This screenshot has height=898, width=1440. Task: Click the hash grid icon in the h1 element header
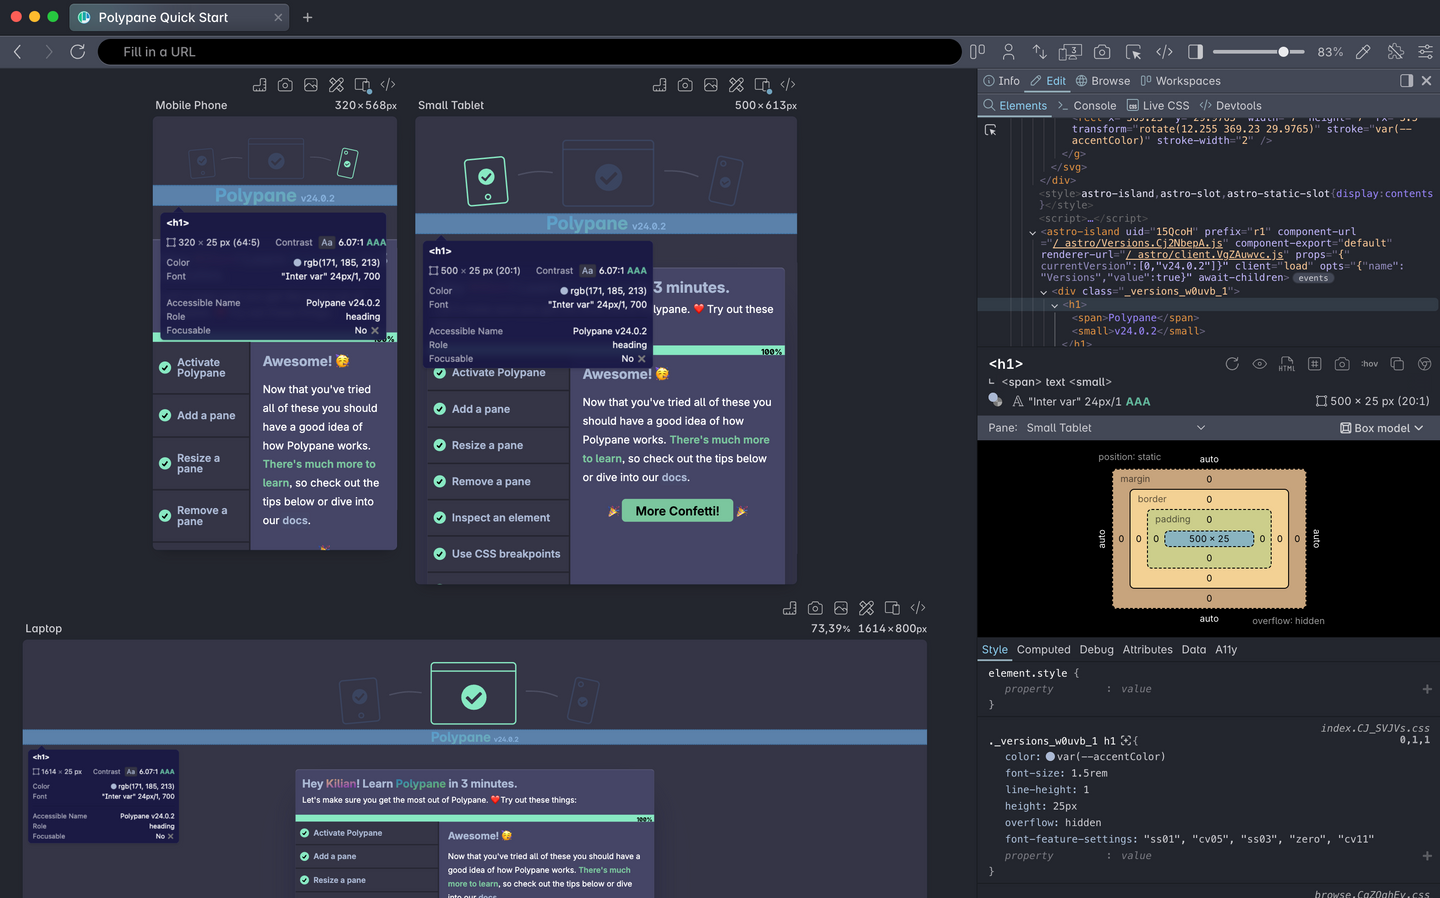[1314, 364]
